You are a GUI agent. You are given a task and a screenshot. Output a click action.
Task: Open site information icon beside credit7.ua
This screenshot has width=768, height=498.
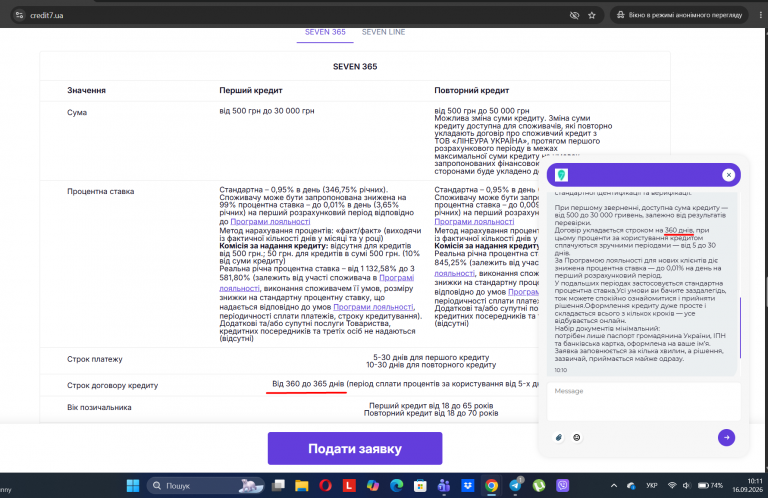pos(19,15)
